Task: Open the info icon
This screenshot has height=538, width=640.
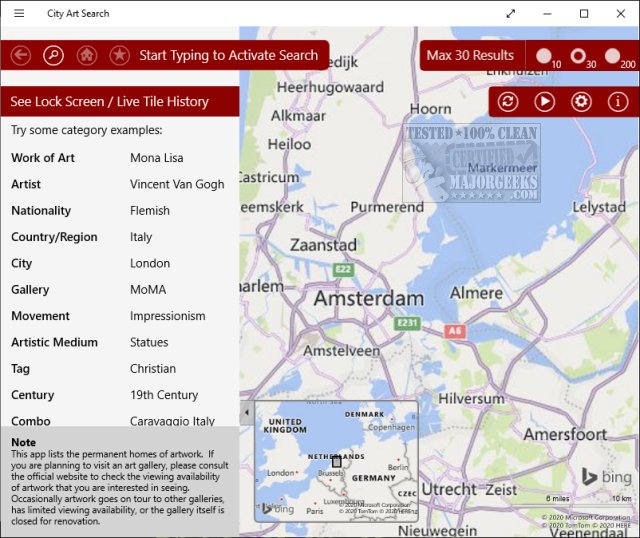Action: (618, 101)
